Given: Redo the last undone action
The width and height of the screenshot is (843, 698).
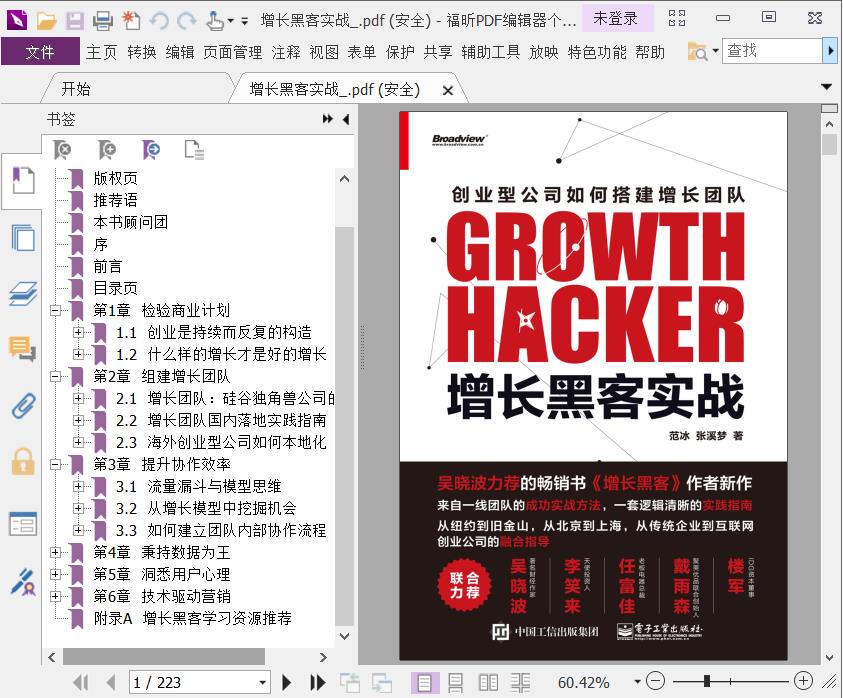Looking at the screenshot, I should click(x=187, y=20).
